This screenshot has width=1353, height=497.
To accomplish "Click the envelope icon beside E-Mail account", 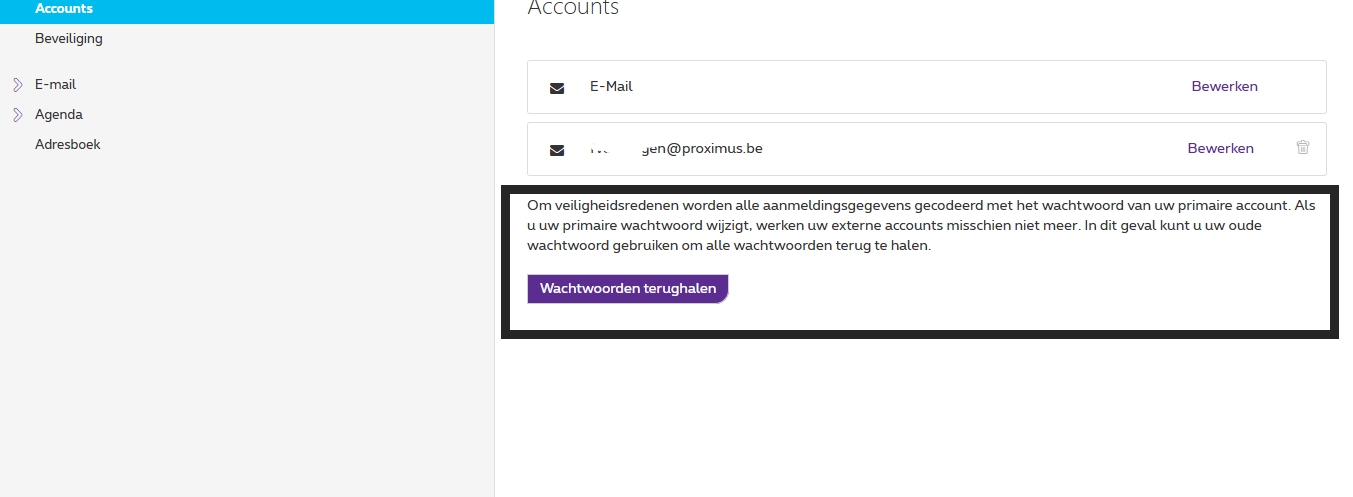I will pos(557,88).
